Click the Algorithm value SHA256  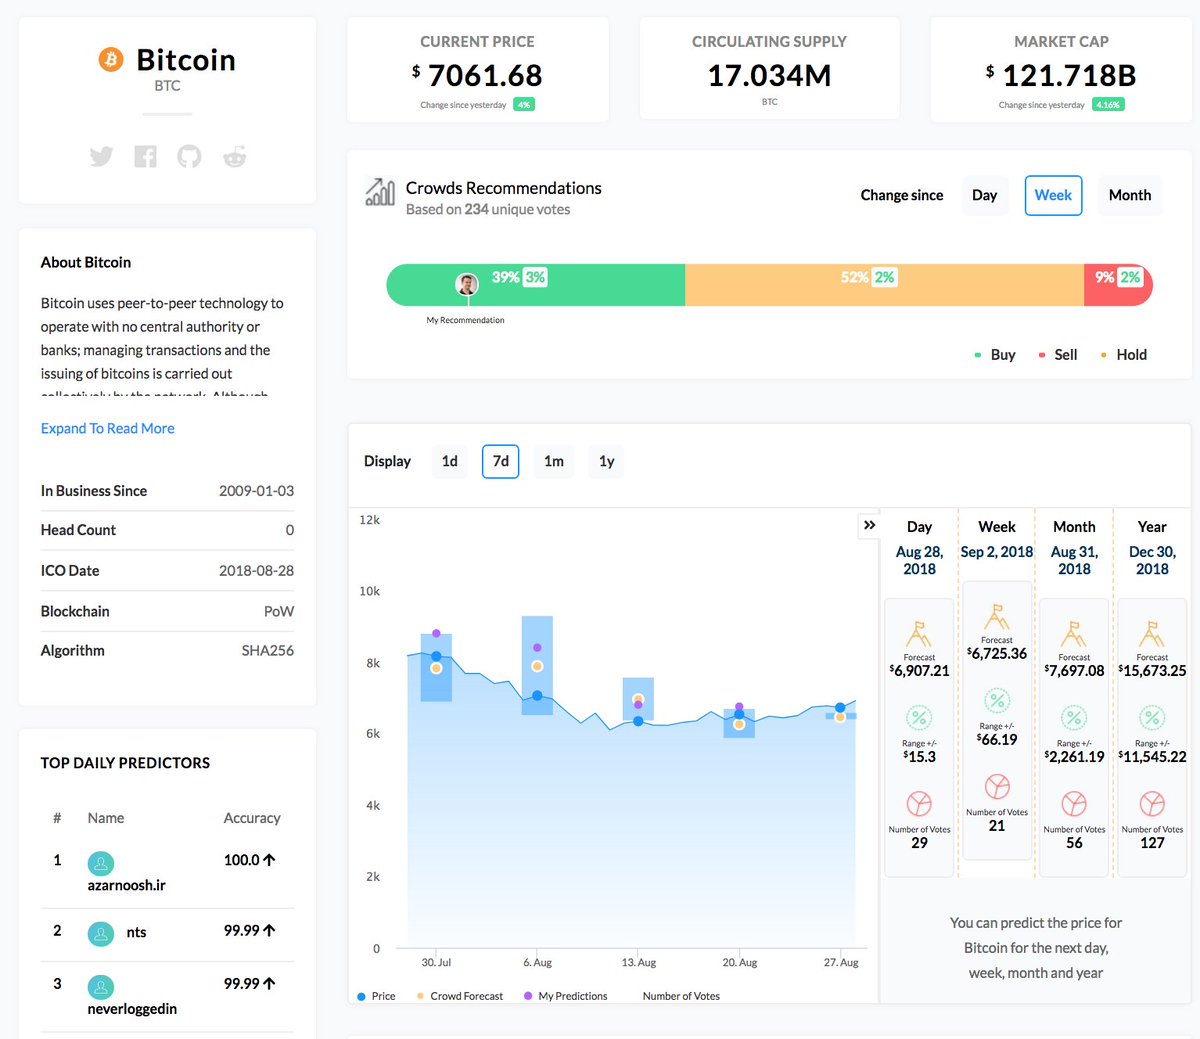(x=268, y=651)
